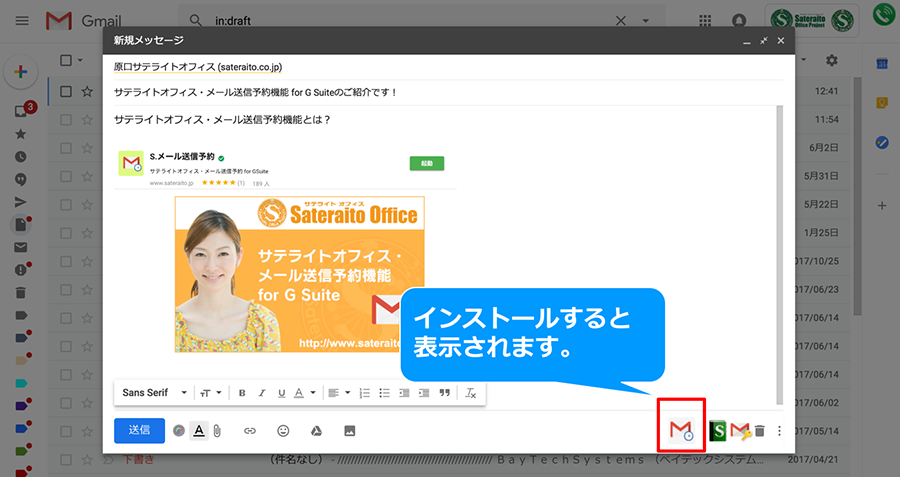Image resolution: width=900 pixels, height=477 pixels.
Task: Open Google Calendar in side panel
Action: [882, 64]
